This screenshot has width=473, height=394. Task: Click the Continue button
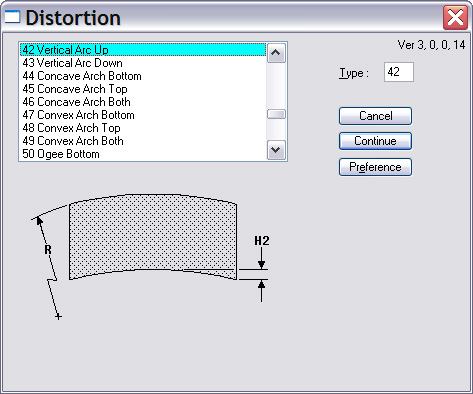point(375,141)
